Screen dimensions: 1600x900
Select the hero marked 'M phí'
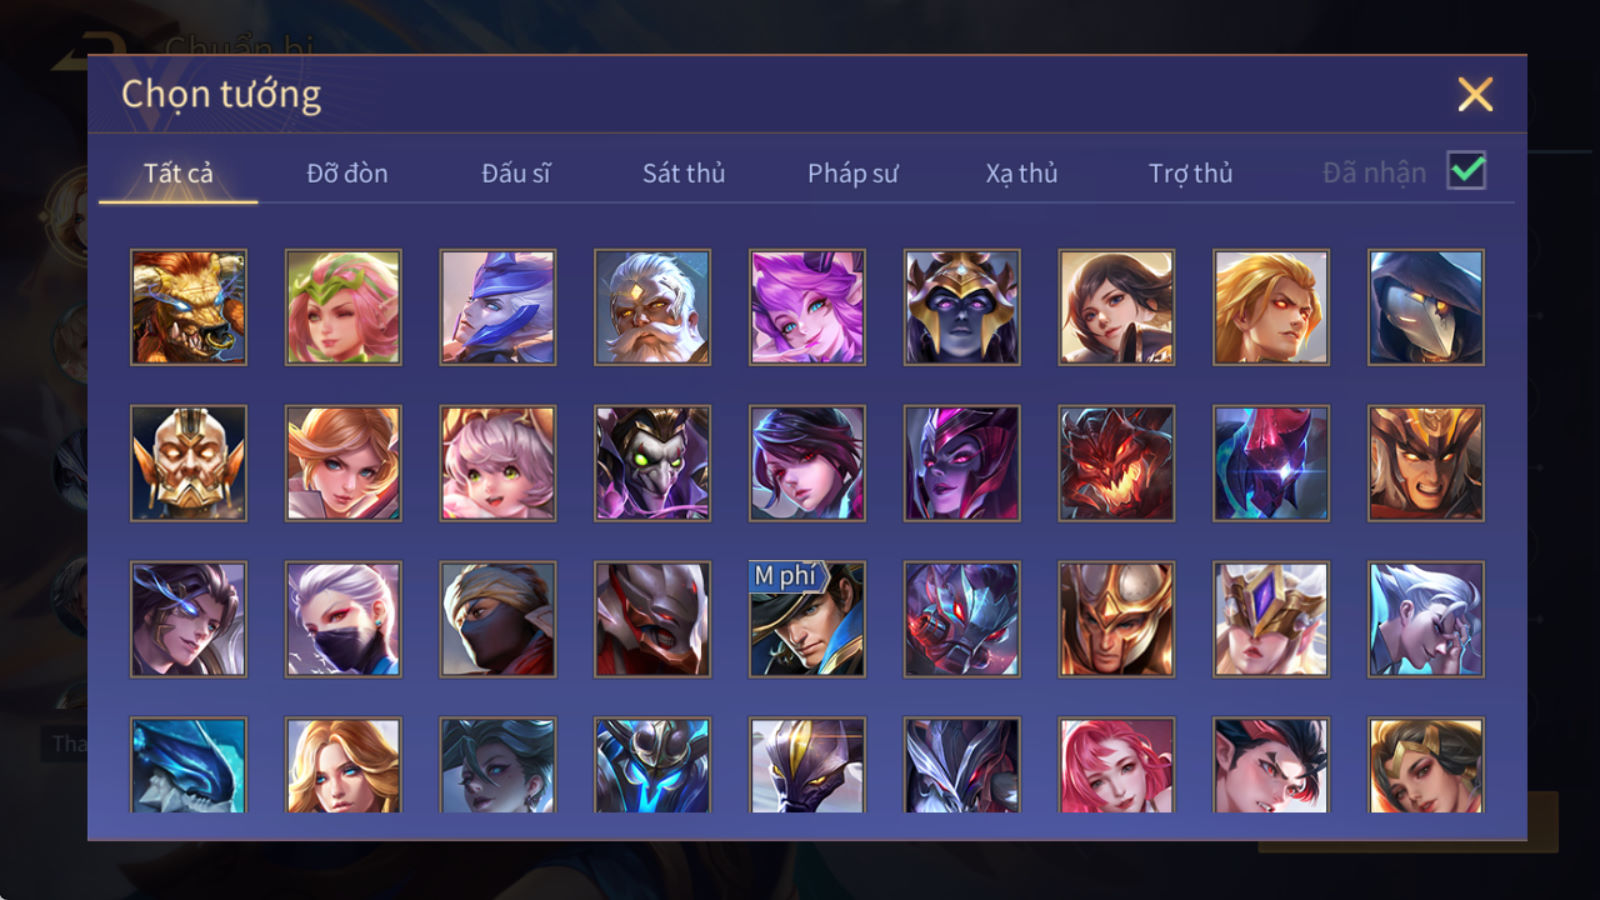[x=807, y=619]
